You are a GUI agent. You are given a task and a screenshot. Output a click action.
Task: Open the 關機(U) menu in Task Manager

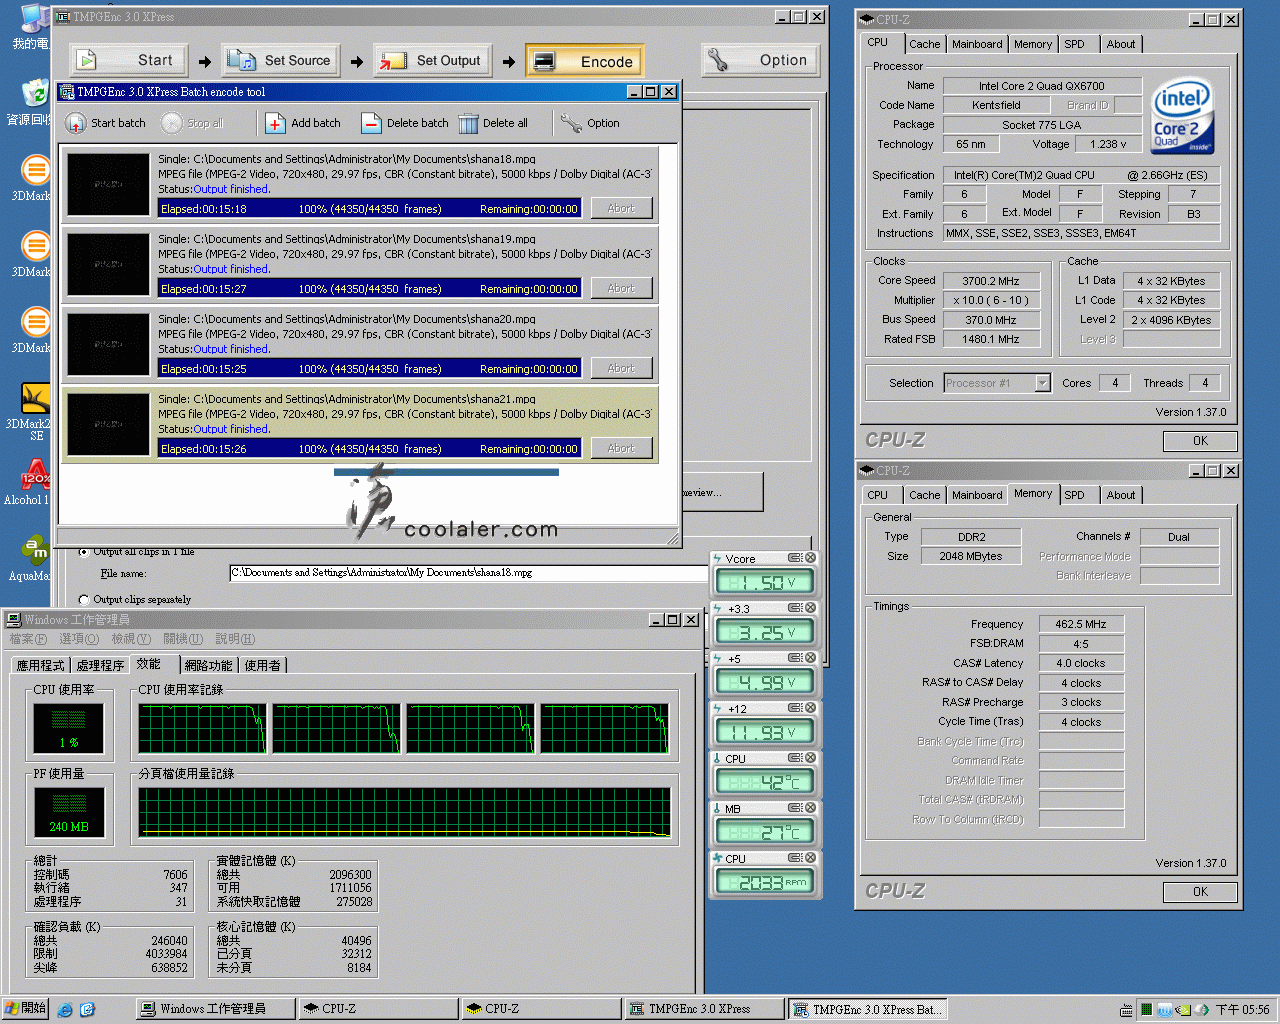tap(183, 639)
